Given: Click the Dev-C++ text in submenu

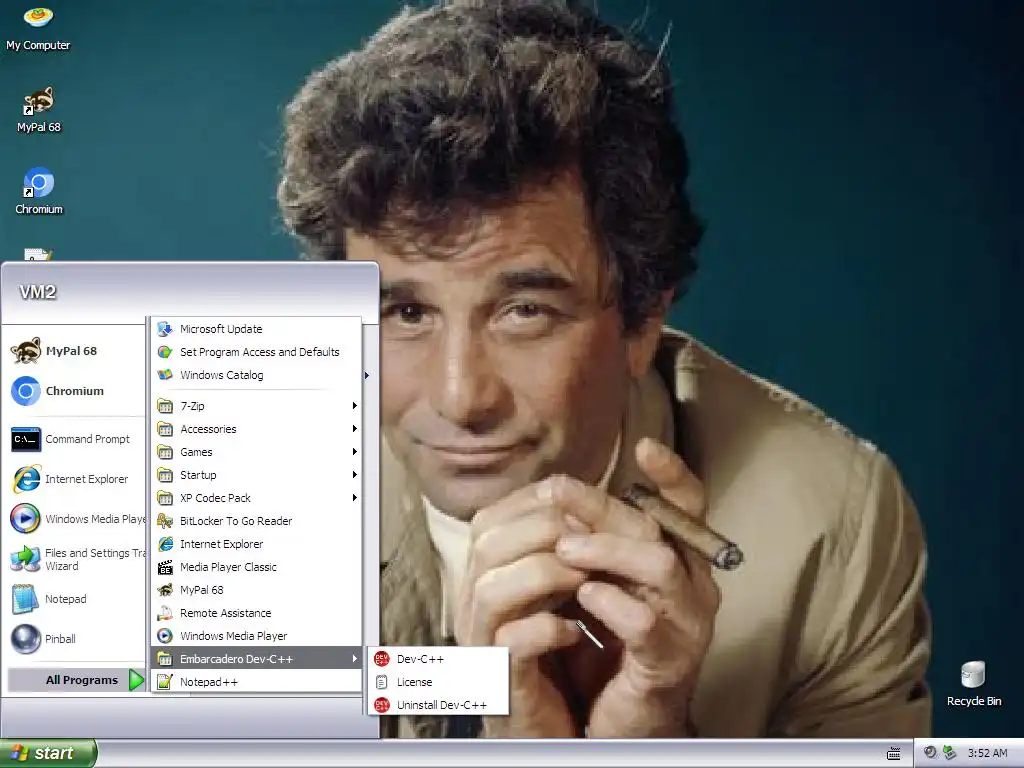Looking at the screenshot, I should [x=420, y=659].
